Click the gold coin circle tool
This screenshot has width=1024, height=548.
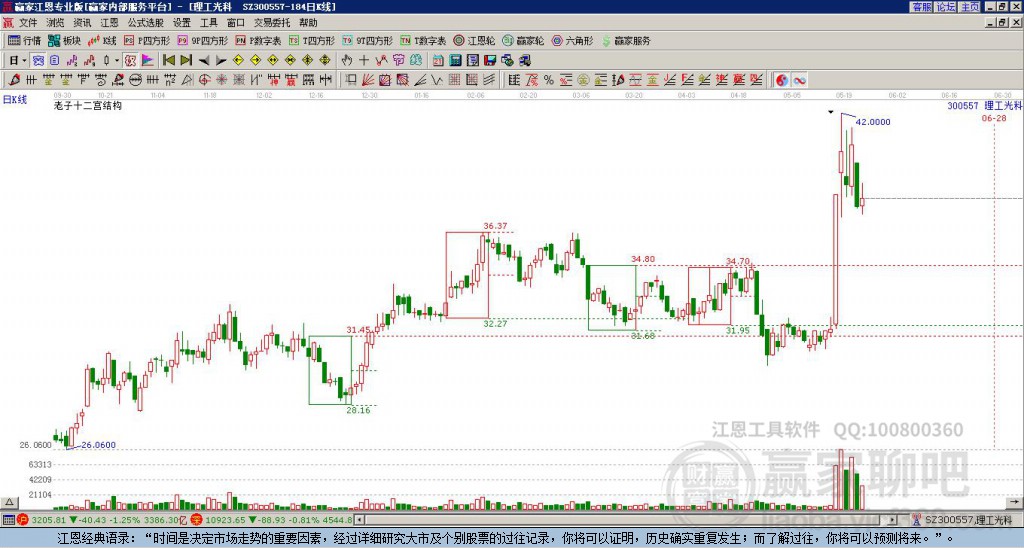(583, 80)
